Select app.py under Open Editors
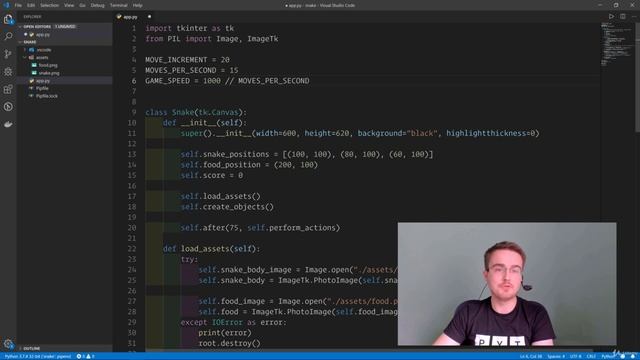640x360 pixels. 42,35
